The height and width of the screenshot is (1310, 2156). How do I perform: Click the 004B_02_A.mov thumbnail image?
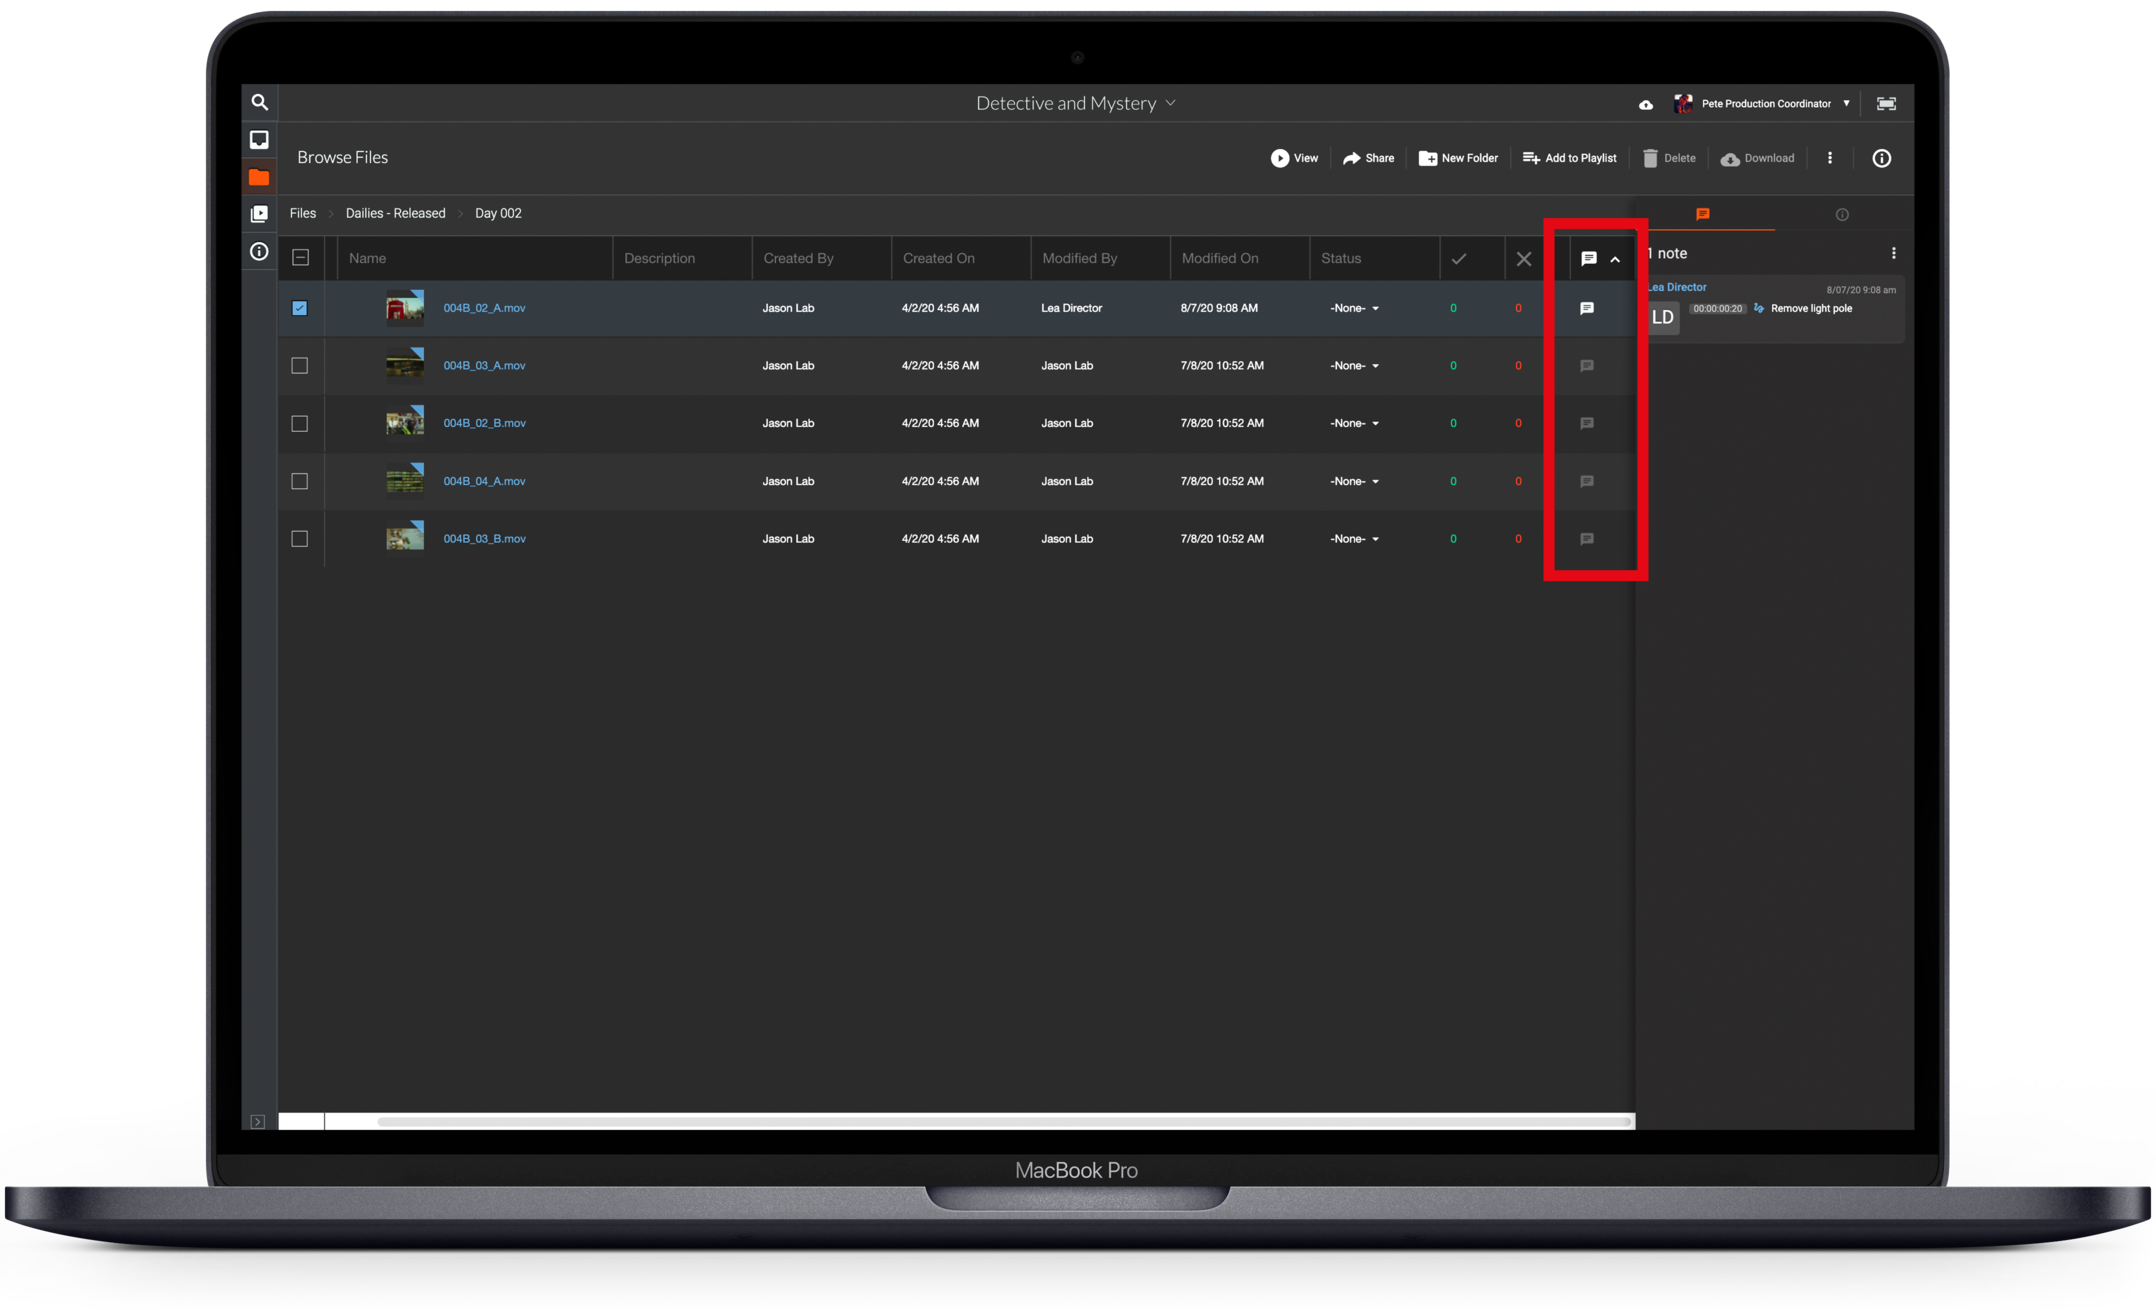pos(404,308)
